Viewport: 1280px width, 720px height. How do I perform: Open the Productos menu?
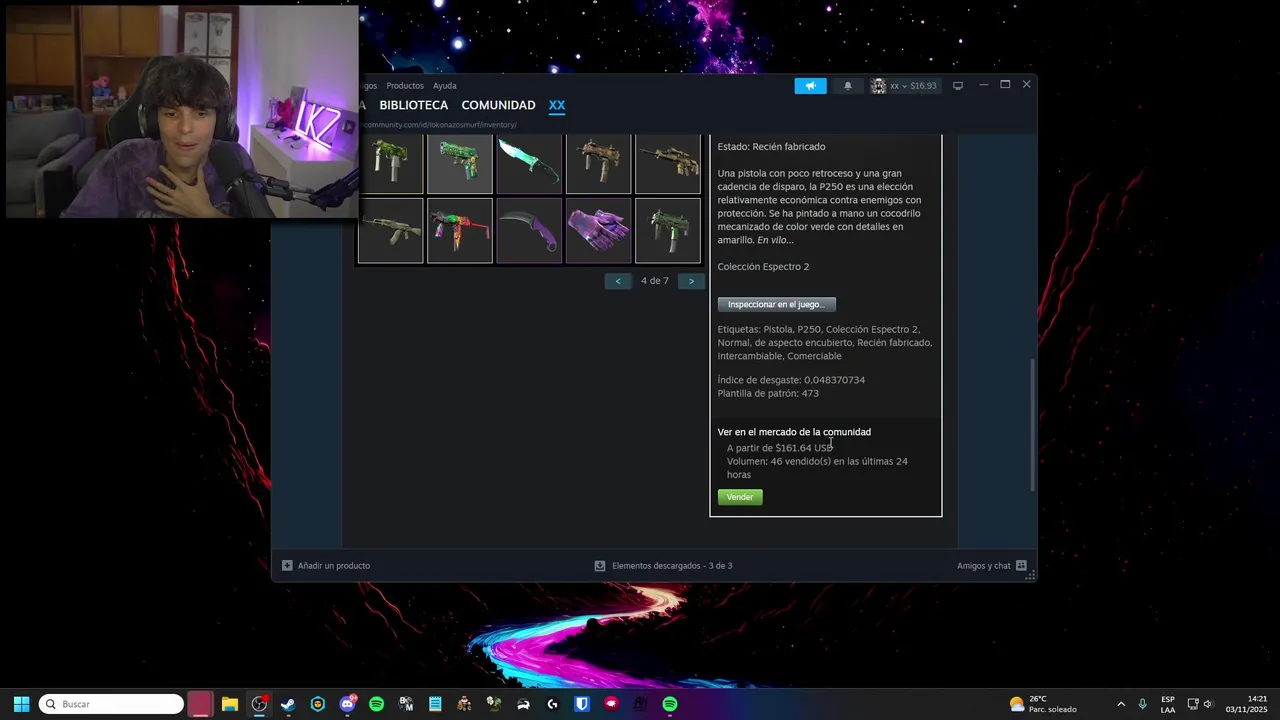(x=405, y=86)
